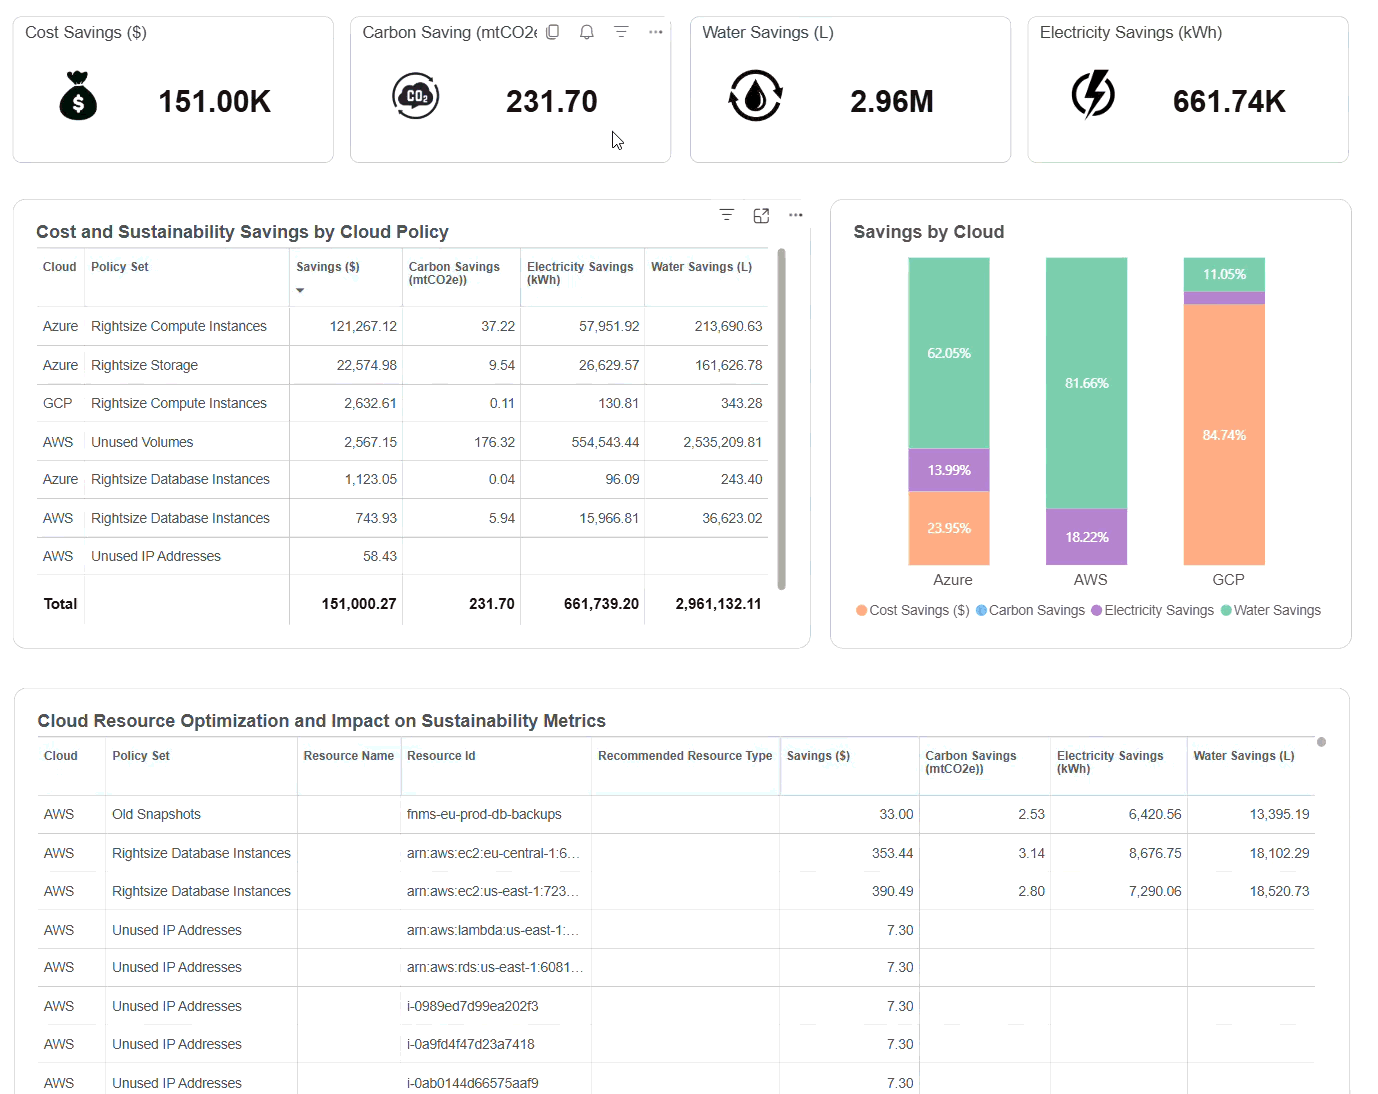This screenshot has height=1094, width=1378.
Task: Select GCP 84.74% cost savings segment
Action: (x=1224, y=435)
